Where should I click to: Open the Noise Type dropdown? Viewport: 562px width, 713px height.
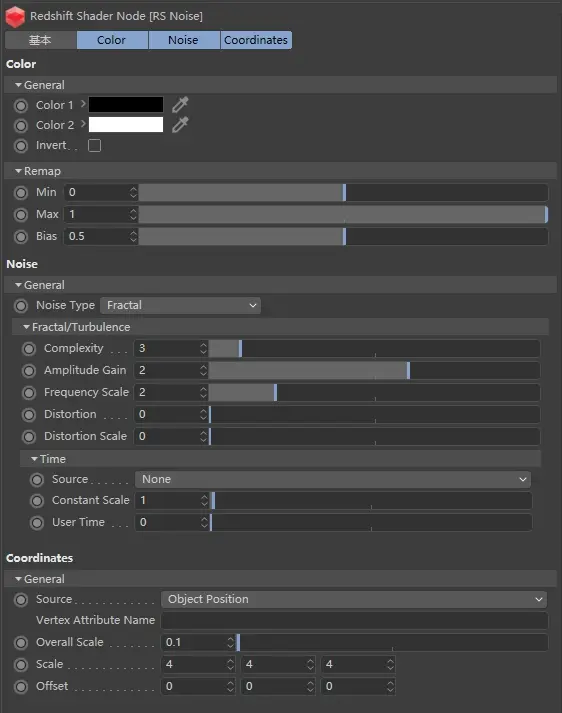181,305
